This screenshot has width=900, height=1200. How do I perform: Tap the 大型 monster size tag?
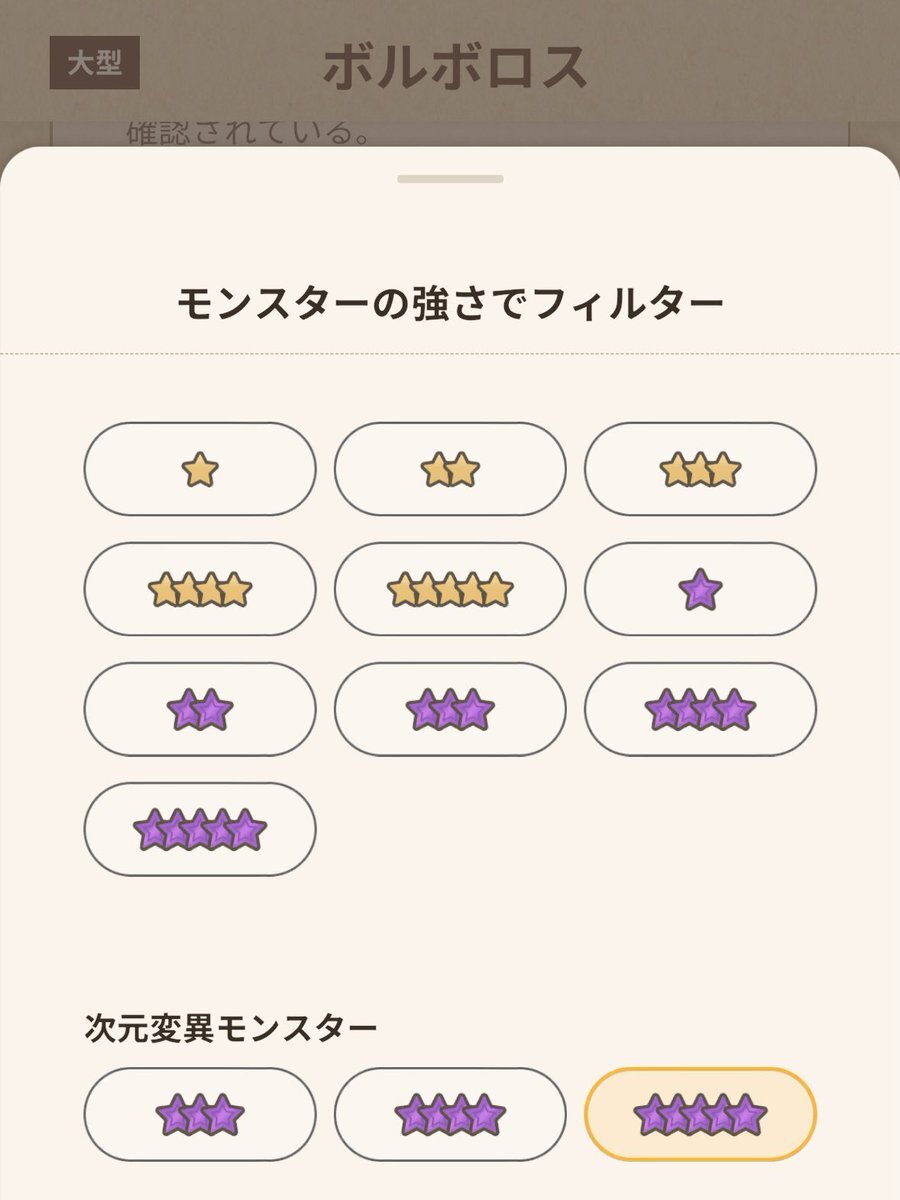(x=94, y=64)
